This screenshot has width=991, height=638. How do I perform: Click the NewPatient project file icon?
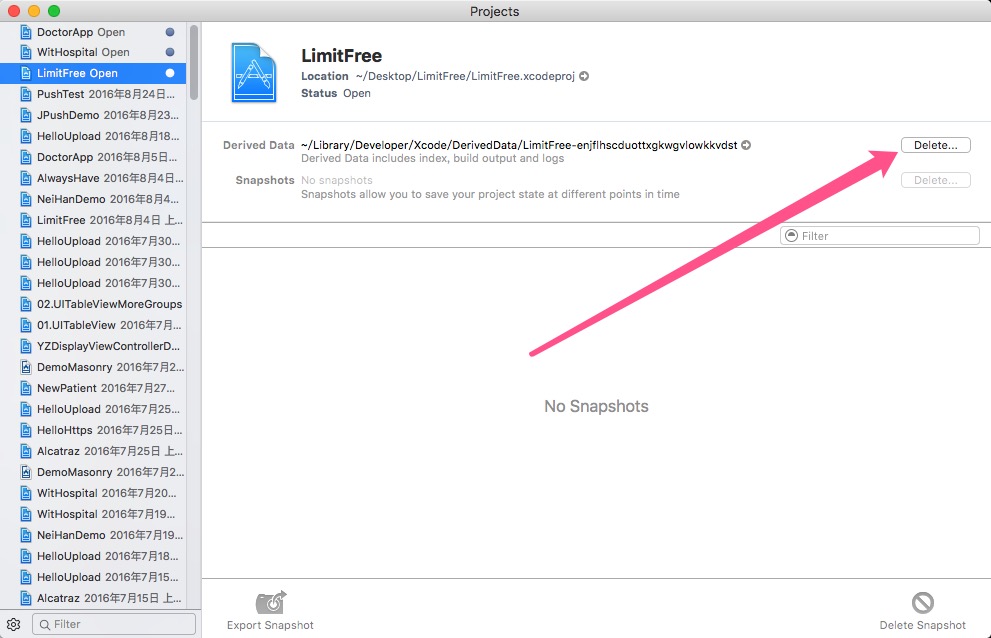(x=26, y=388)
